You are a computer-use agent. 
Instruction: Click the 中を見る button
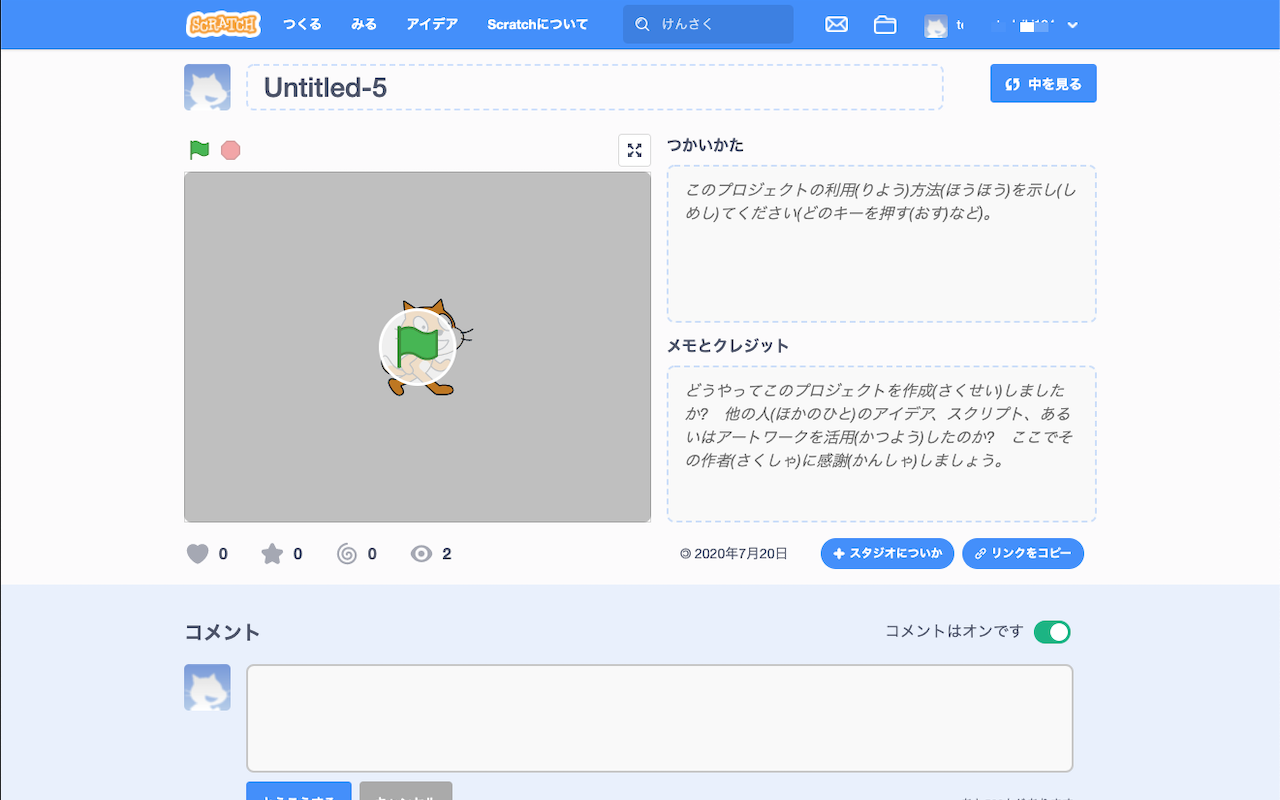pyautogui.click(x=1043, y=84)
